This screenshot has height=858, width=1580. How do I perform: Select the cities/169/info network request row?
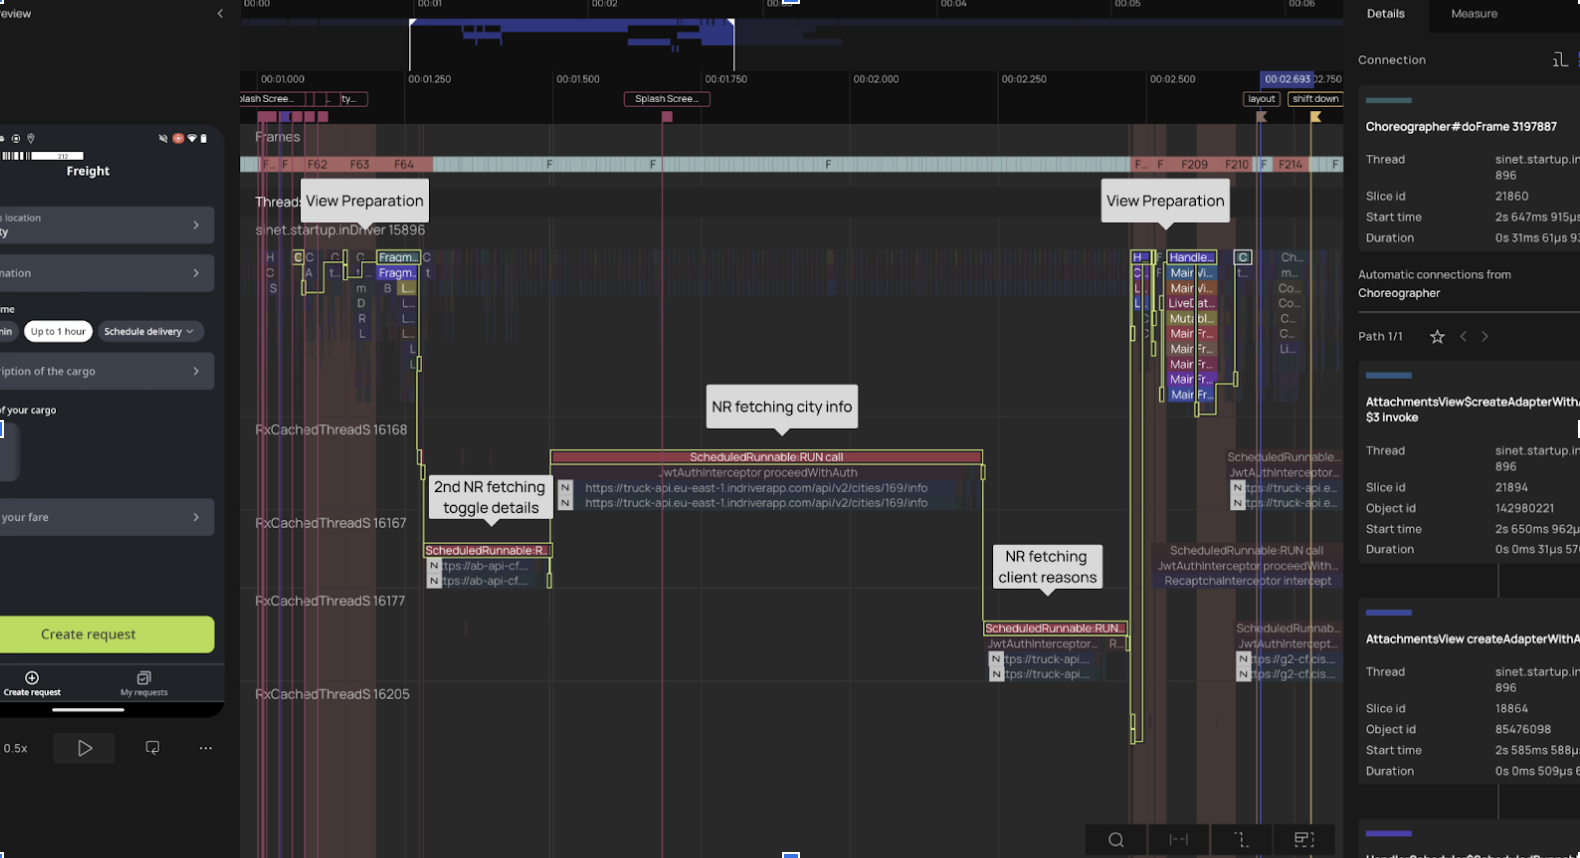[x=756, y=488]
